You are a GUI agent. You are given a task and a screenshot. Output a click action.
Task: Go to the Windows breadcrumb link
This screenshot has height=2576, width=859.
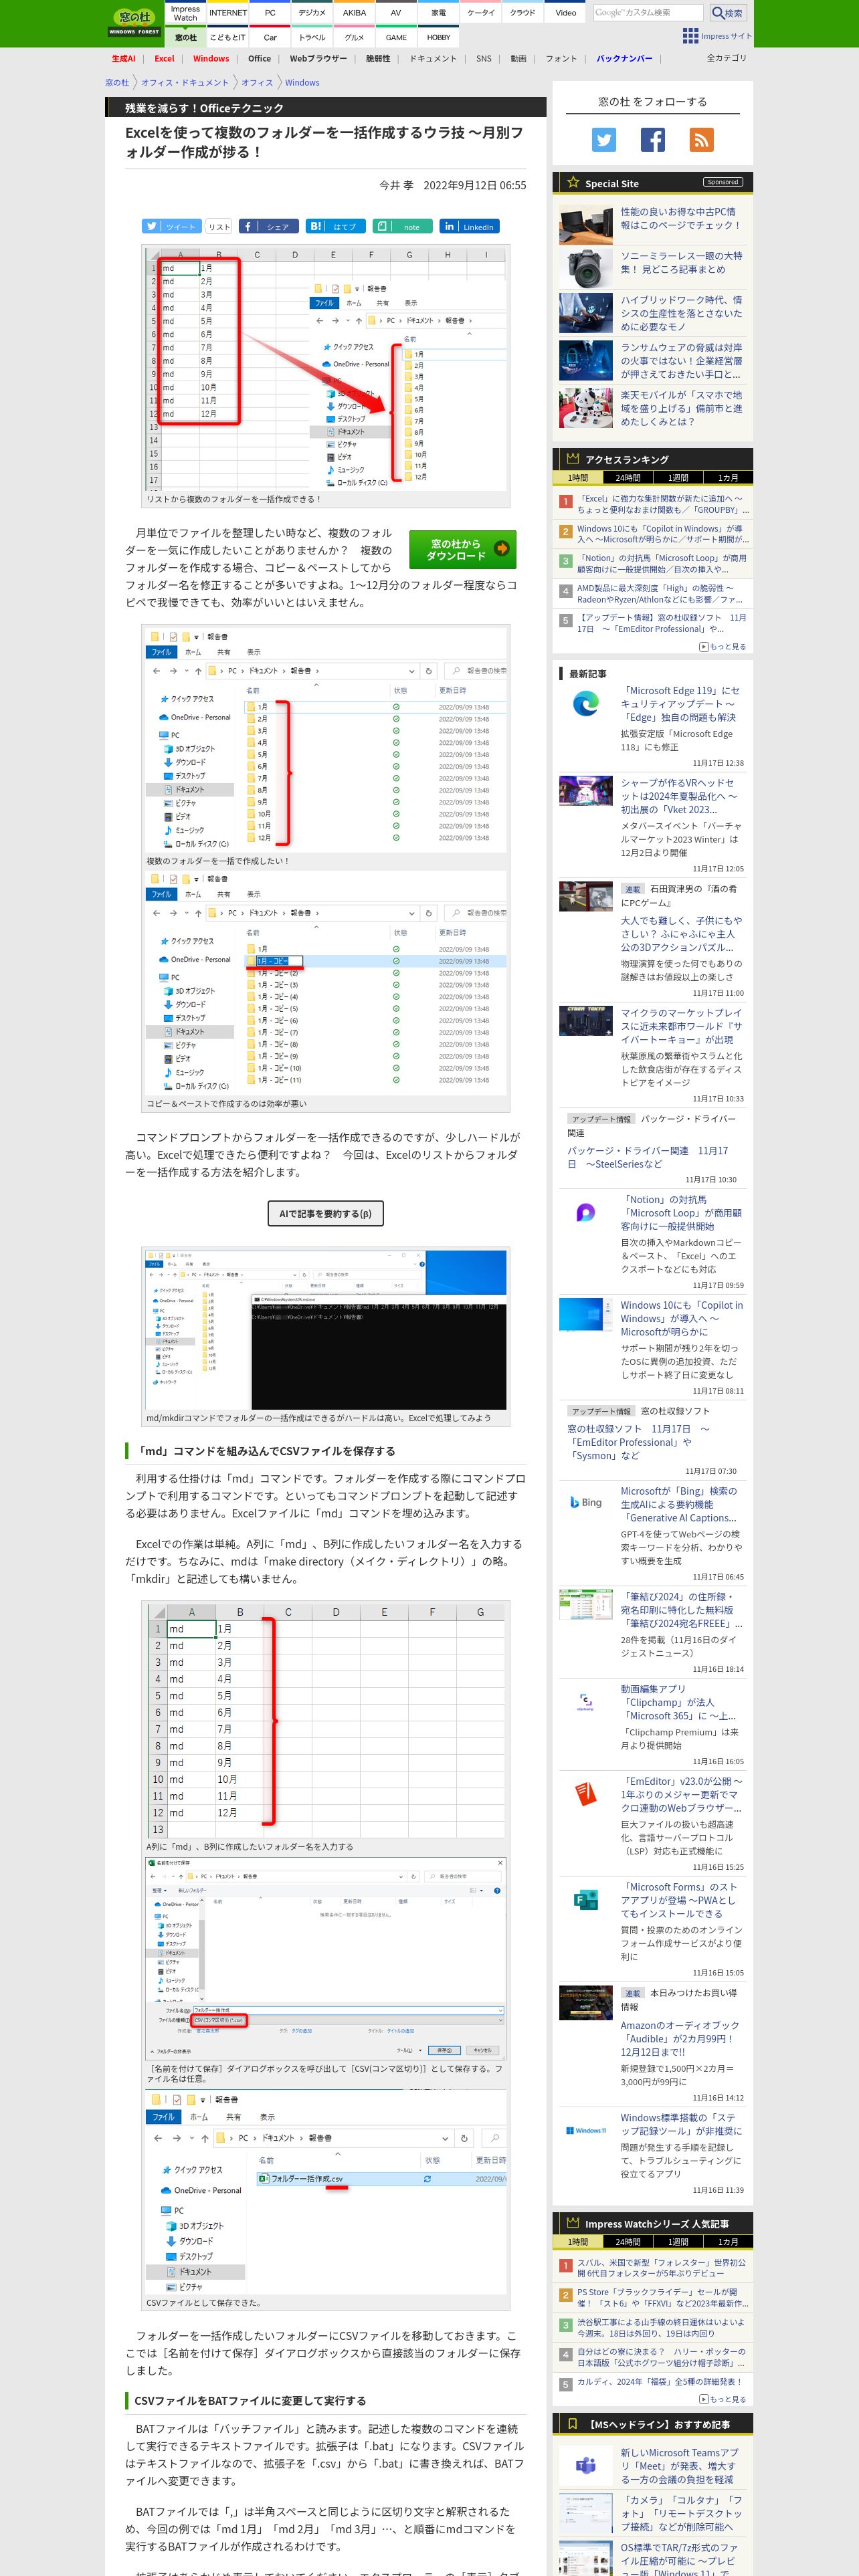pos(302,83)
